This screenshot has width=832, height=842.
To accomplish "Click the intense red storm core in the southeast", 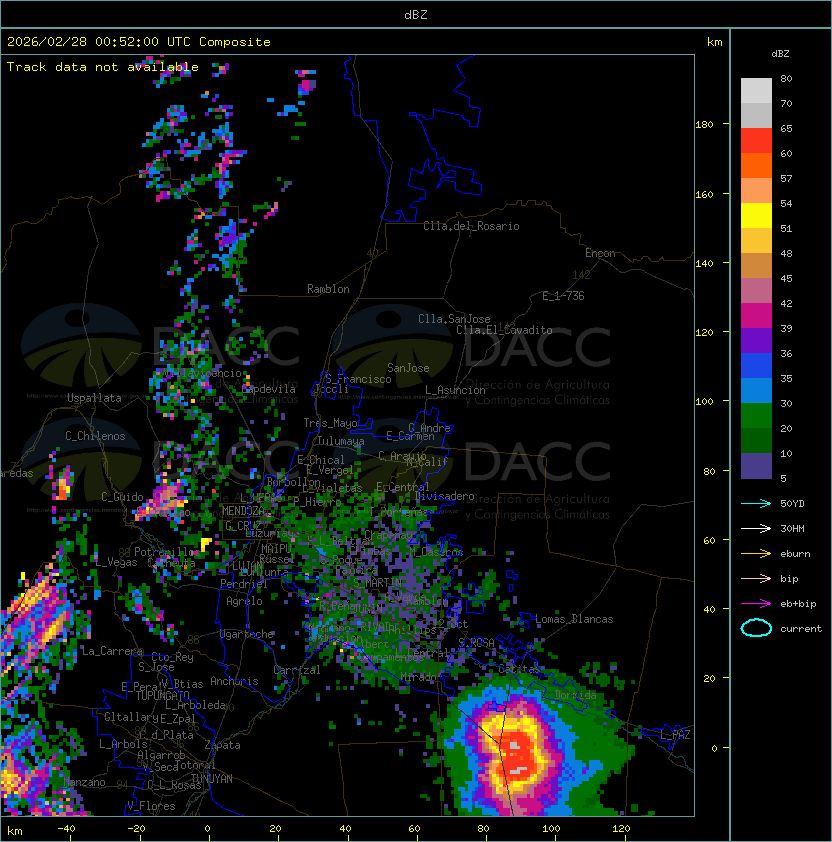I will (x=517, y=754).
